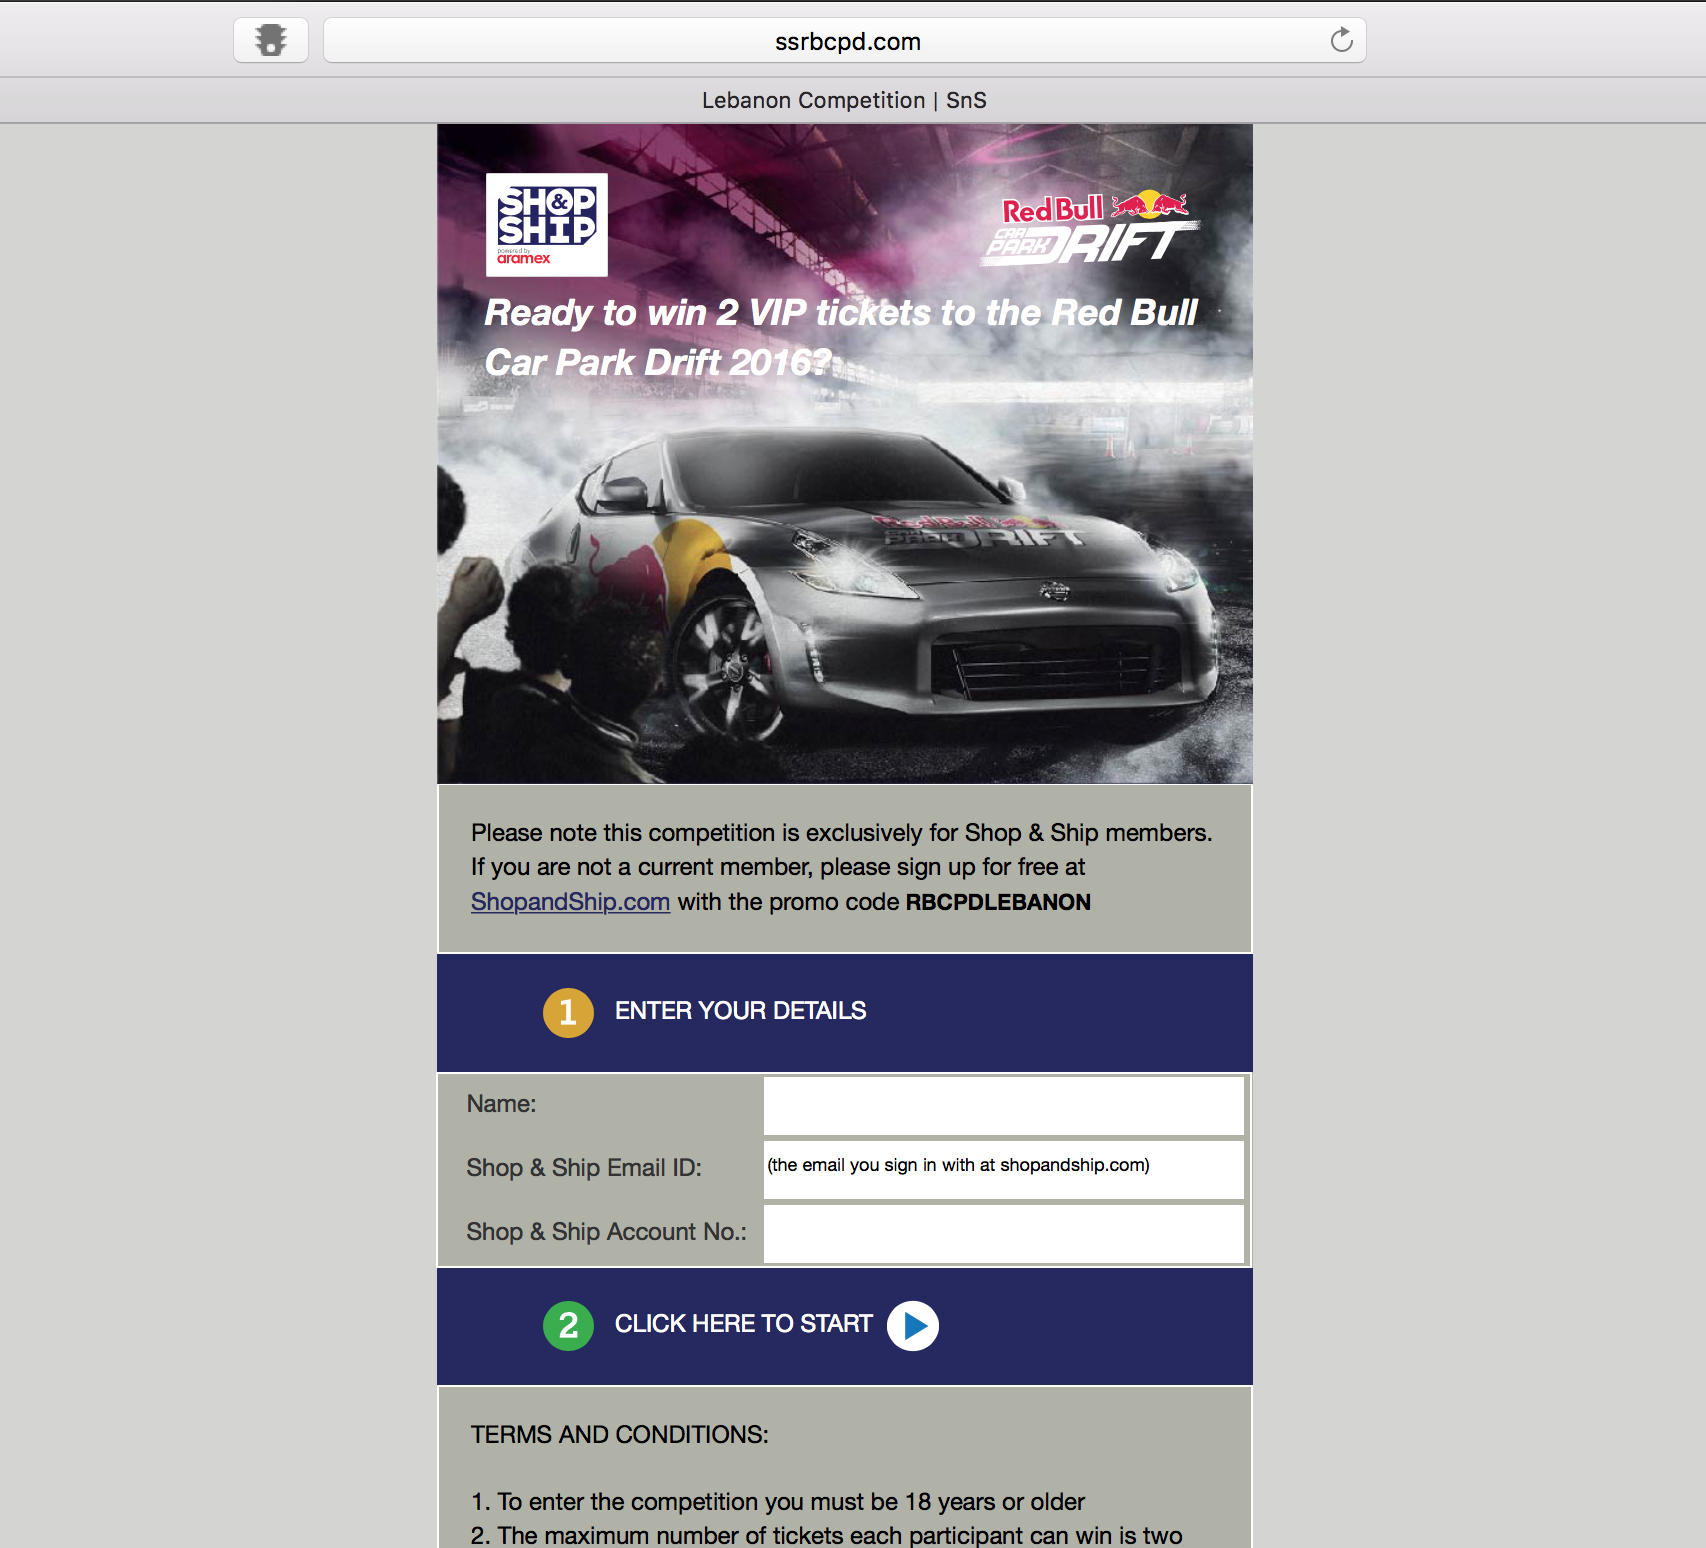Click the blue play arrow icon

click(913, 1325)
